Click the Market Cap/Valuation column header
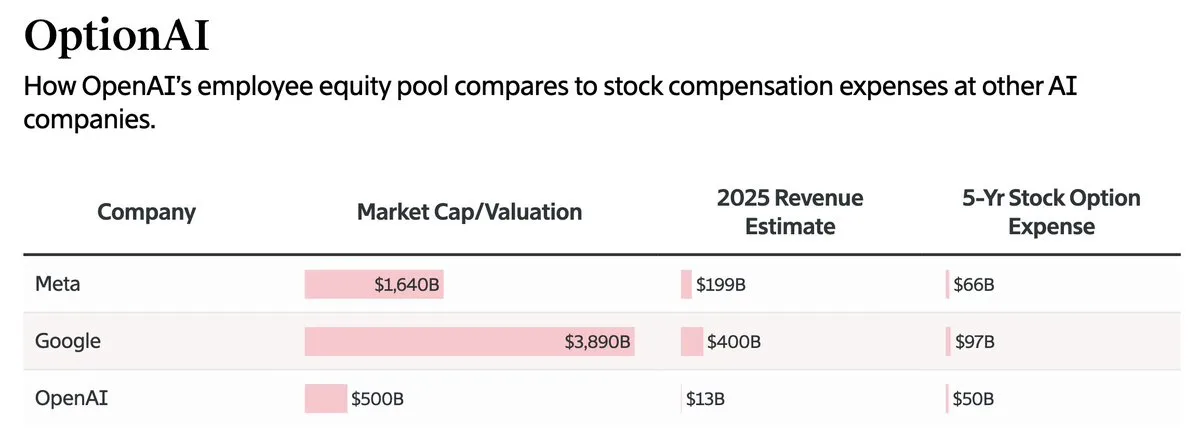 click(470, 212)
